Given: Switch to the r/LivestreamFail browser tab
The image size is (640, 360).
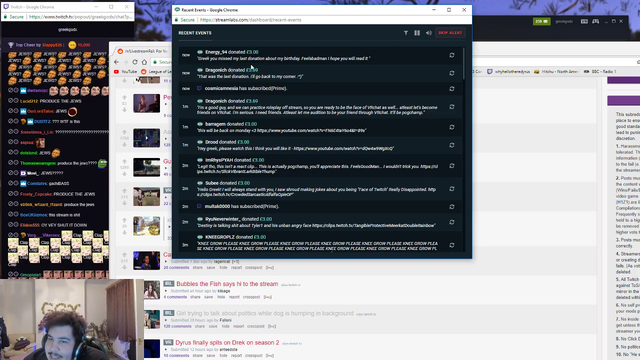Looking at the screenshot, I should 143,51.
